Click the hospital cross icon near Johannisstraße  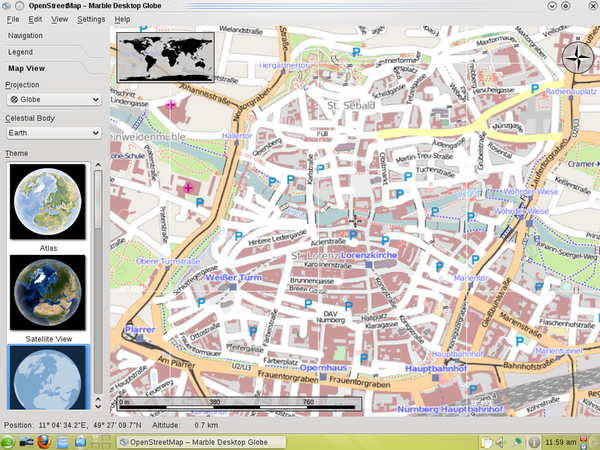pos(171,104)
